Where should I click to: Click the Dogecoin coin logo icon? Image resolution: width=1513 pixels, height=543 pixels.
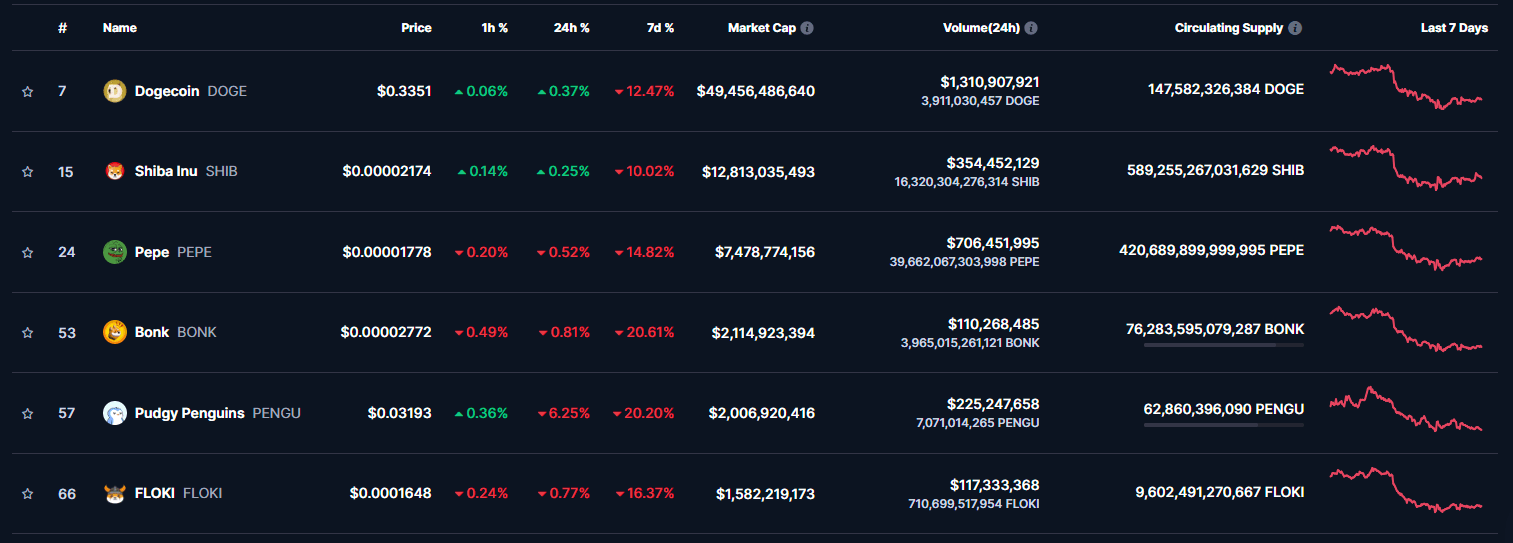115,91
